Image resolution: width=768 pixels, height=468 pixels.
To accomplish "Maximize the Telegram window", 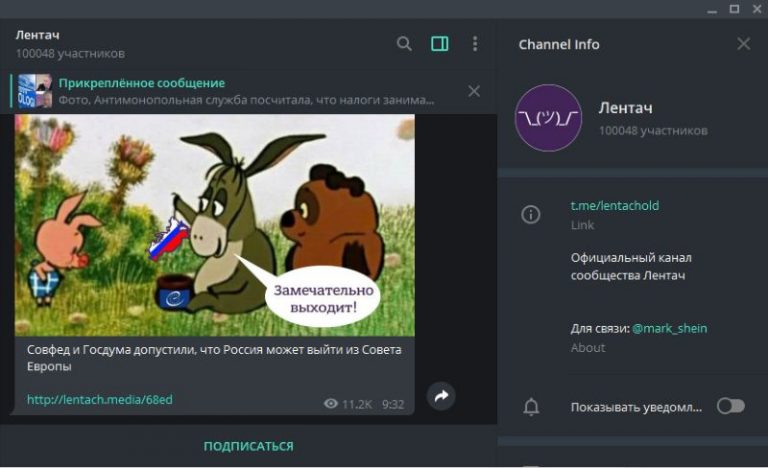I will click(734, 9).
